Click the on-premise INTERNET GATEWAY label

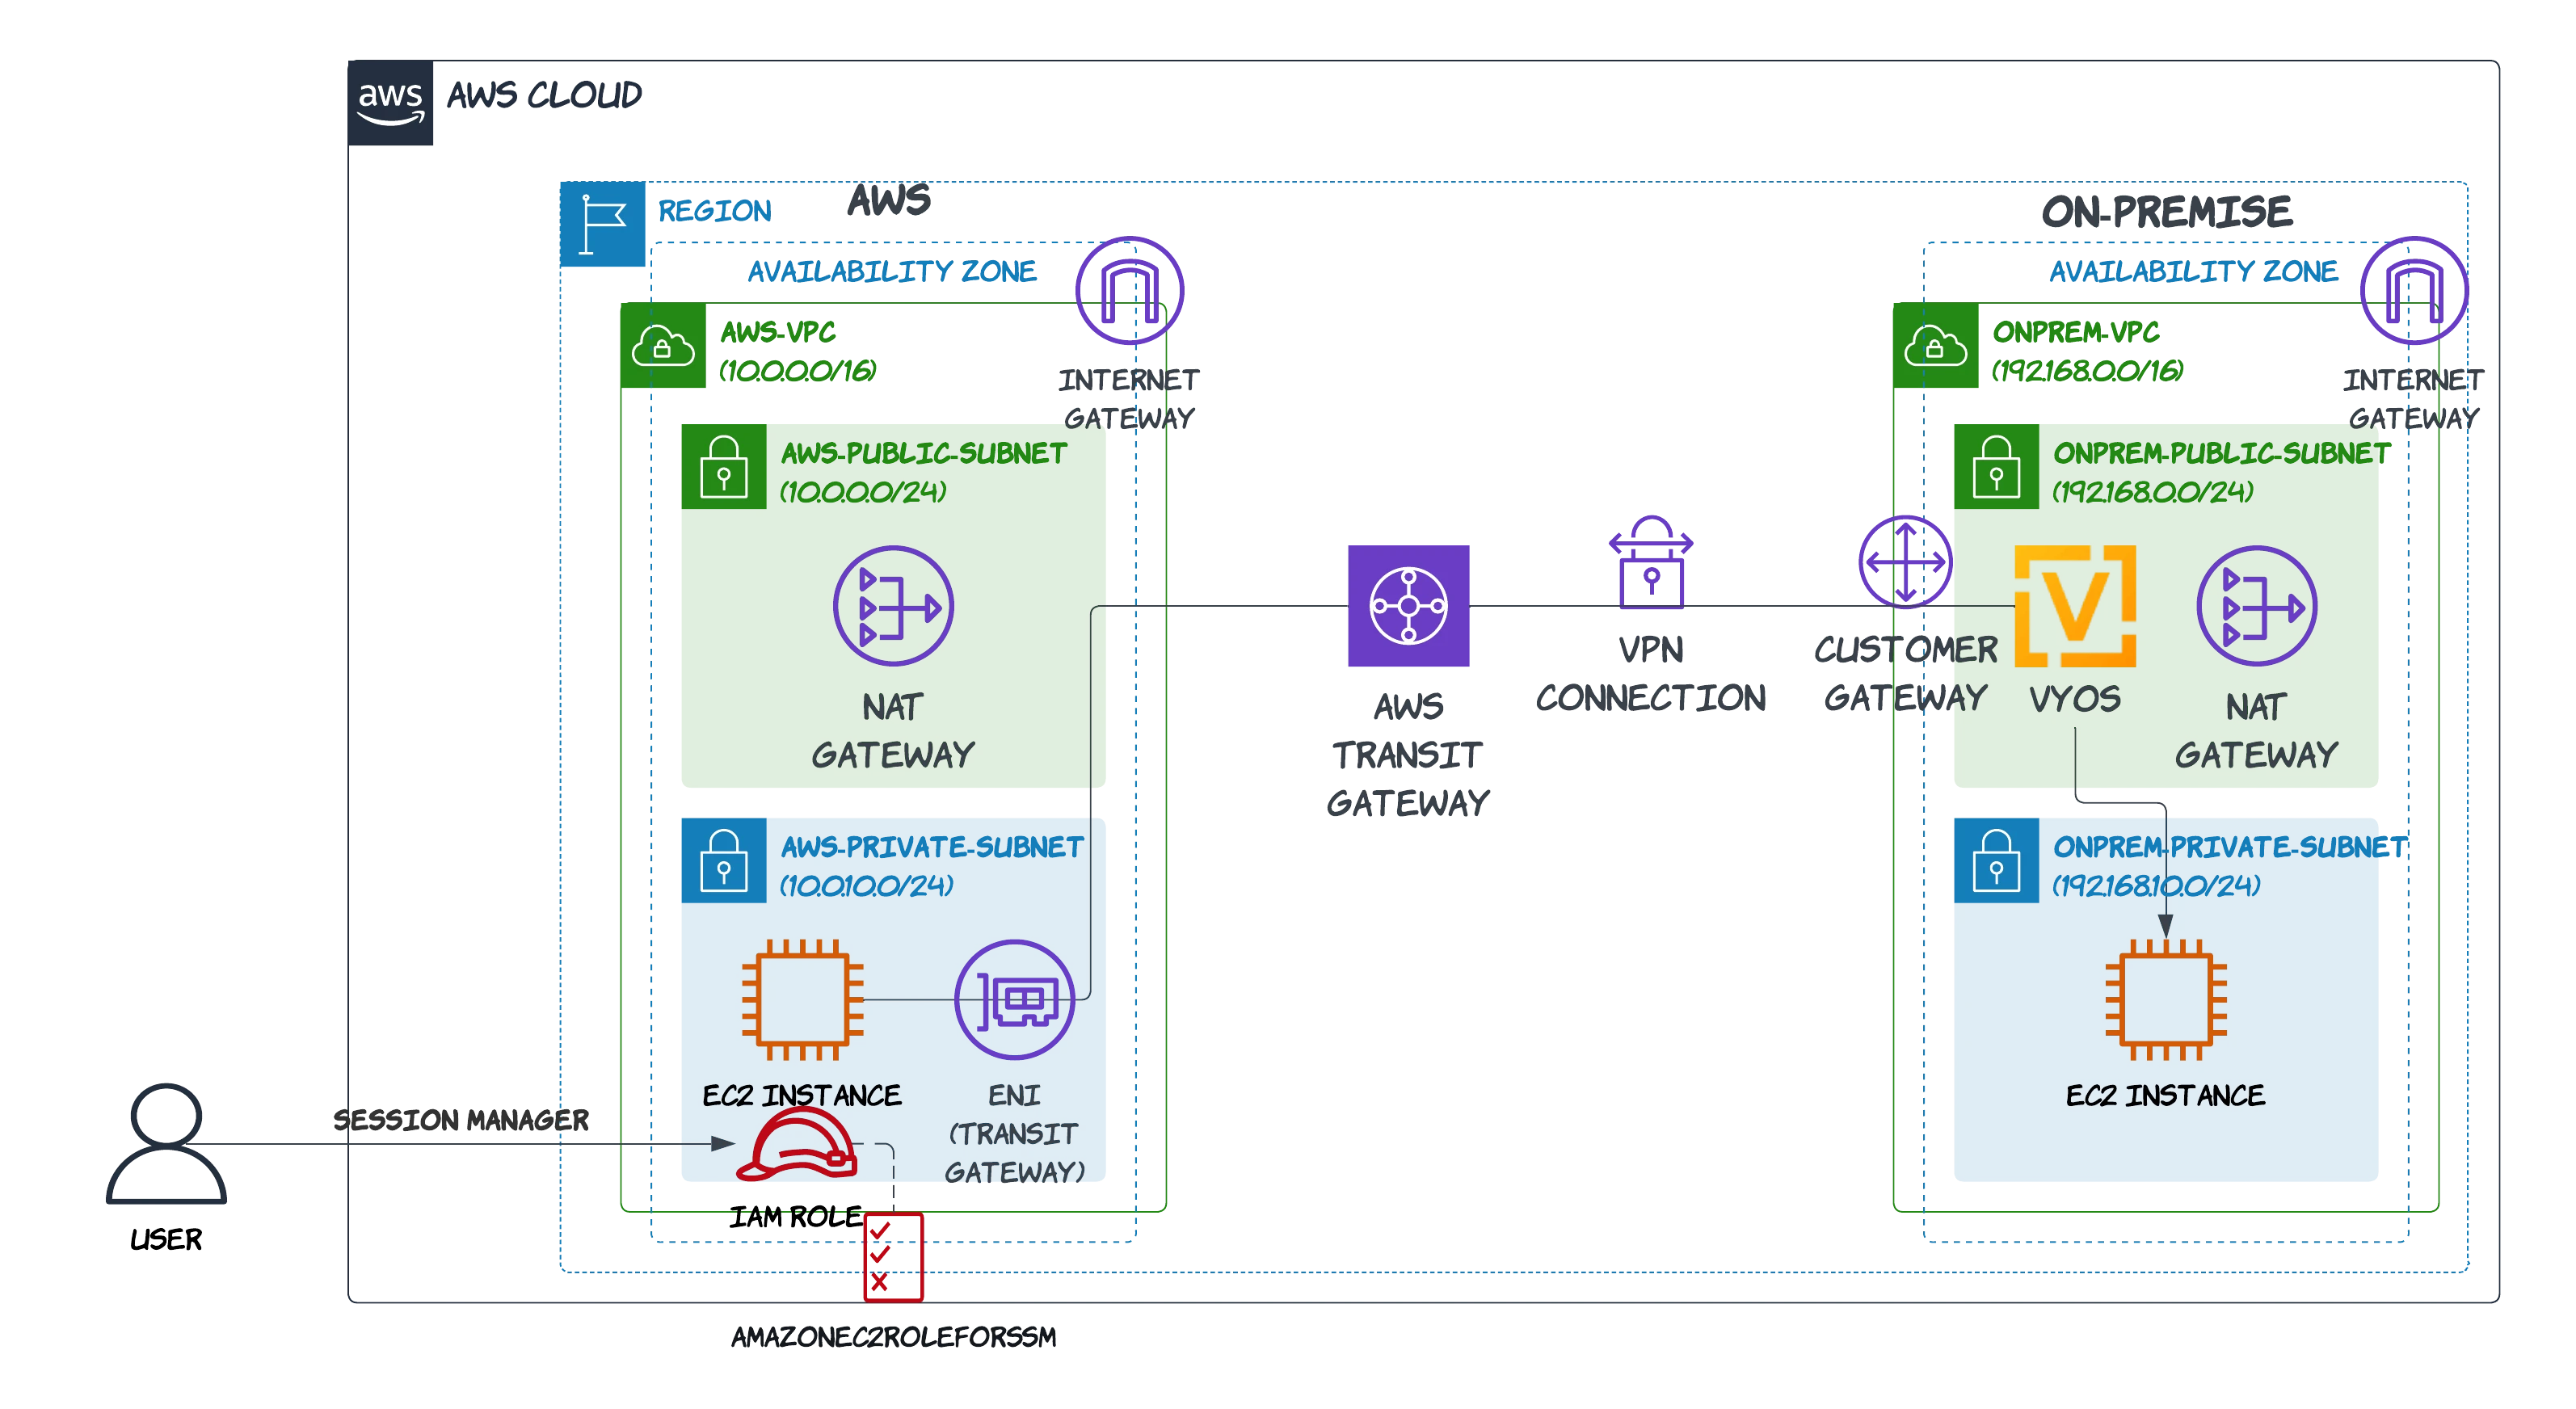2413,399
